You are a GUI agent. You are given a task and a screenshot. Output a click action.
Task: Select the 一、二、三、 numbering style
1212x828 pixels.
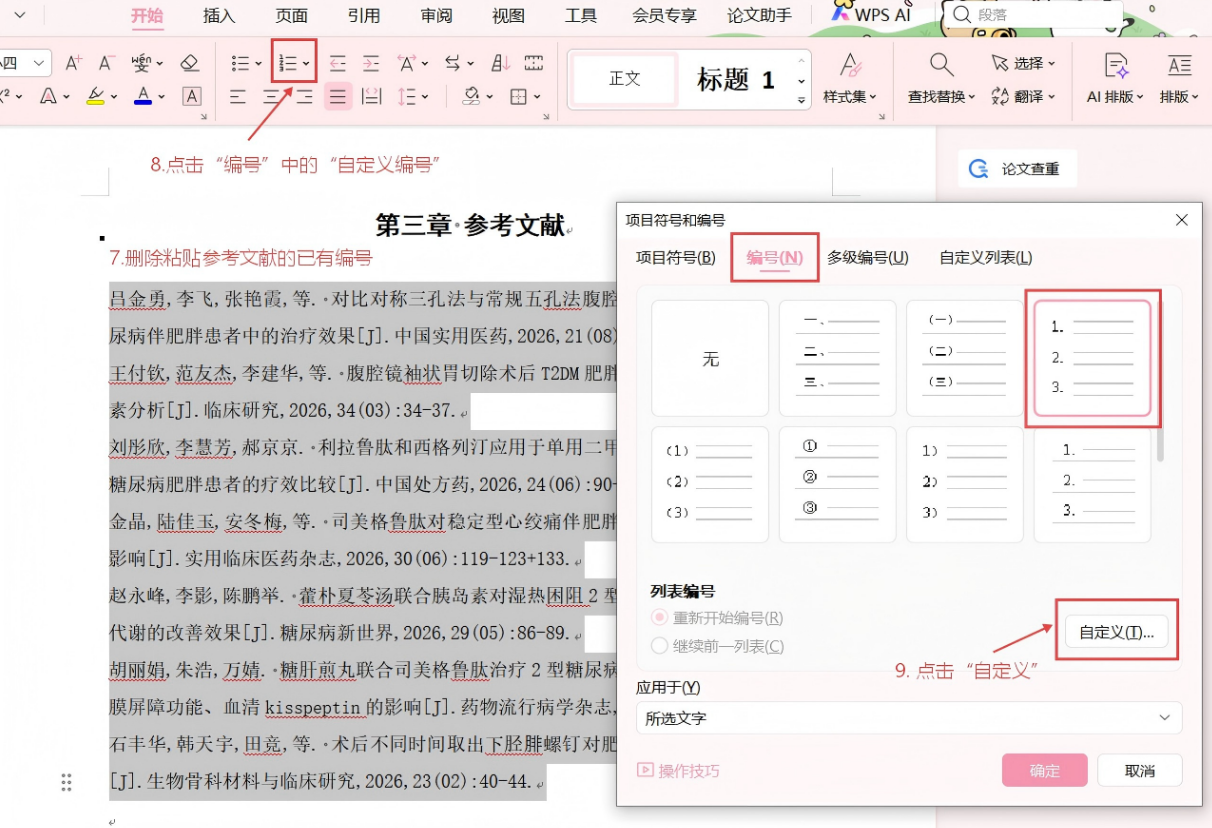pos(838,358)
